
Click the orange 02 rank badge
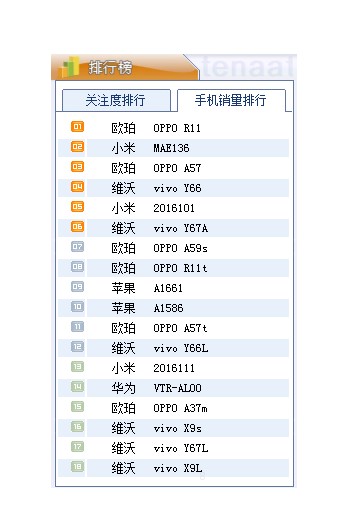[77, 147]
